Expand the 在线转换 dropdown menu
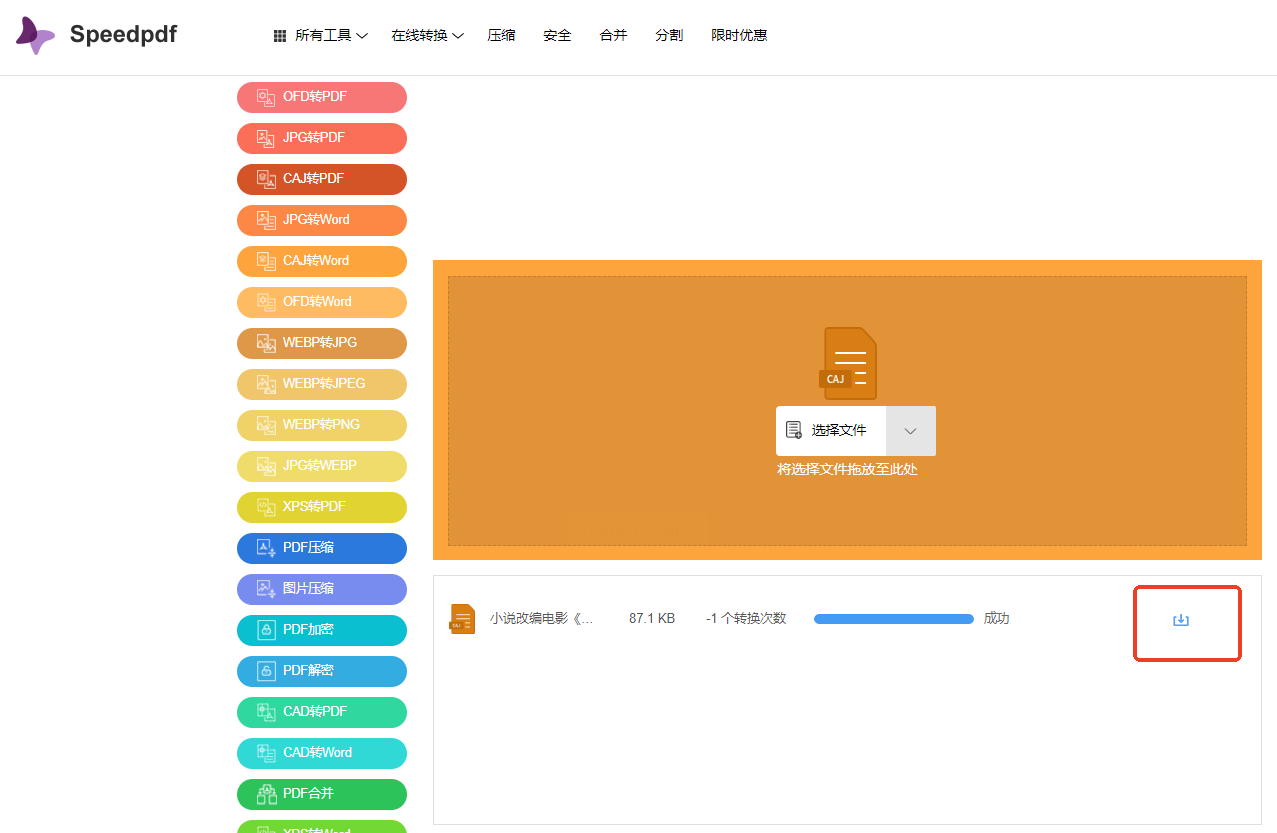Image resolution: width=1277 pixels, height=833 pixels. (427, 36)
